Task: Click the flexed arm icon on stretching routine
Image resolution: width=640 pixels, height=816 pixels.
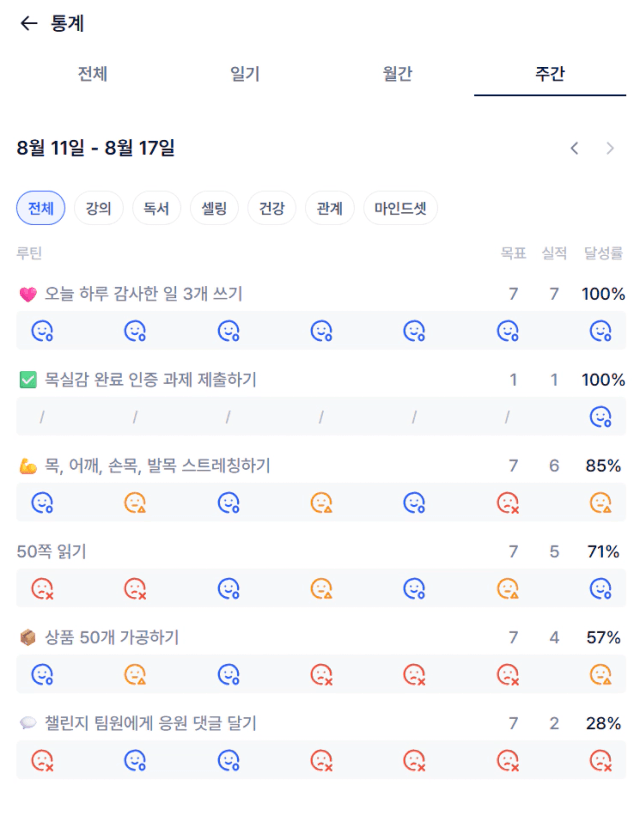Action: click(28, 466)
